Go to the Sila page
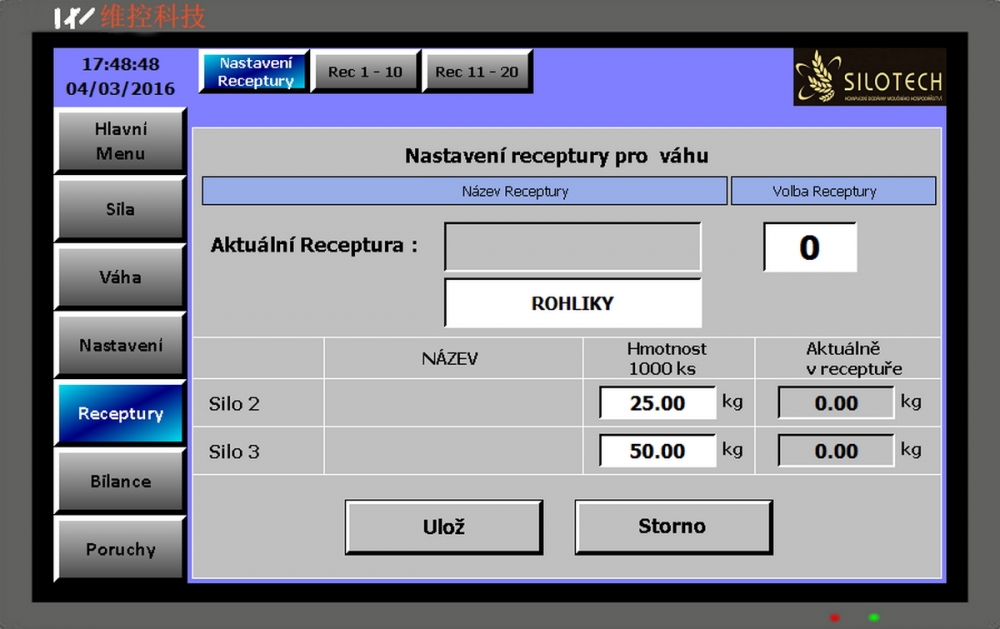The height and width of the screenshot is (629, 1000). coord(120,209)
